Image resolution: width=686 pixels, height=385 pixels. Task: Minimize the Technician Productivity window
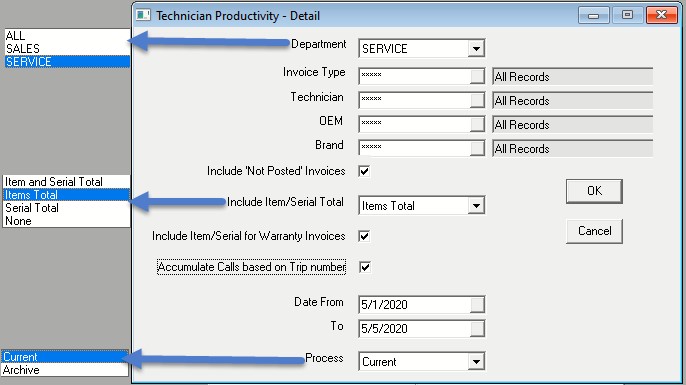tap(593, 15)
